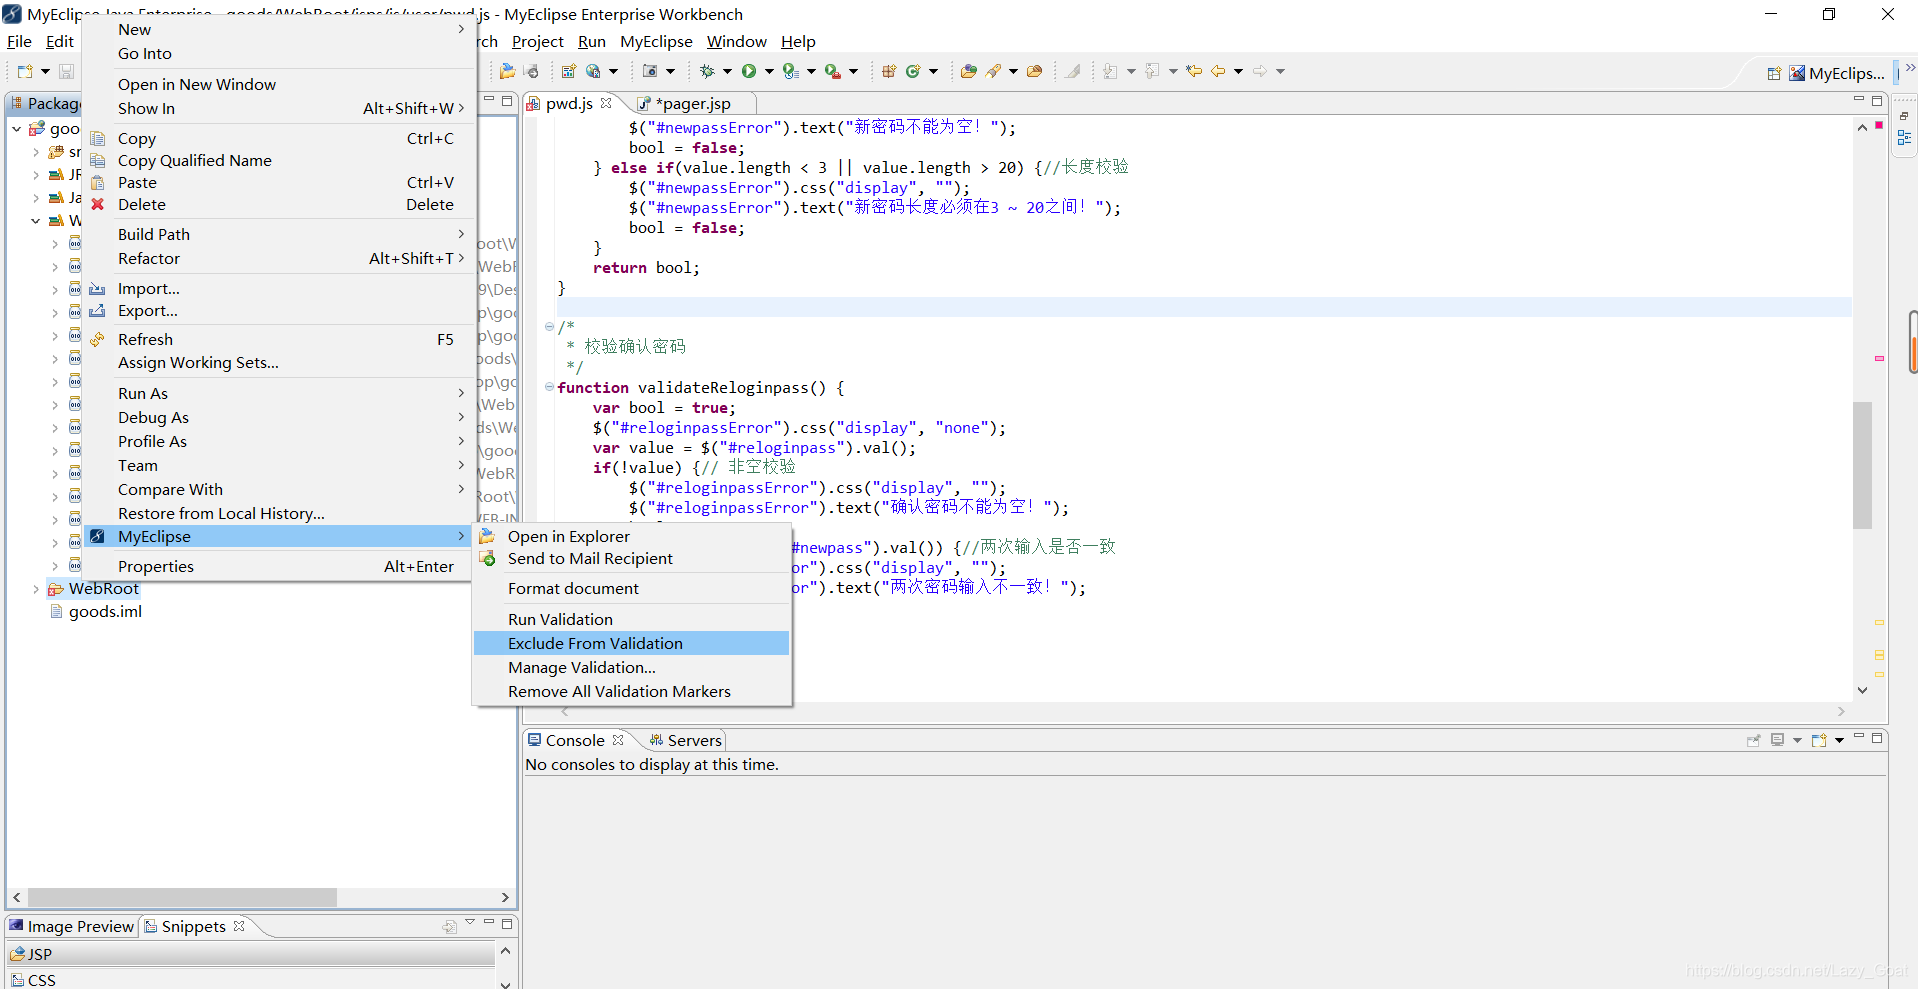Collapse the goods project tree node
The height and width of the screenshot is (989, 1918).
click(16, 129)
